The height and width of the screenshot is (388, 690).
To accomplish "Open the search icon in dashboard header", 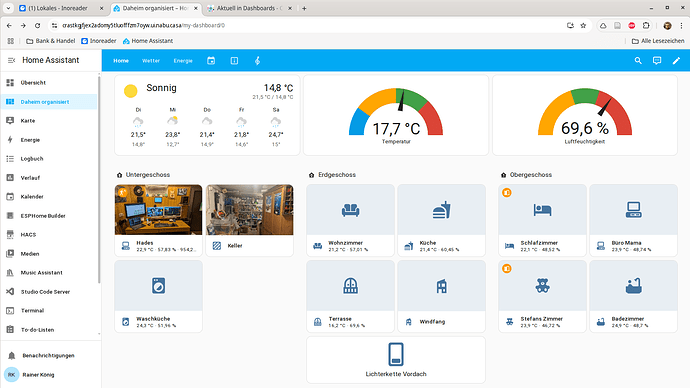I will (x=638, y=61).
